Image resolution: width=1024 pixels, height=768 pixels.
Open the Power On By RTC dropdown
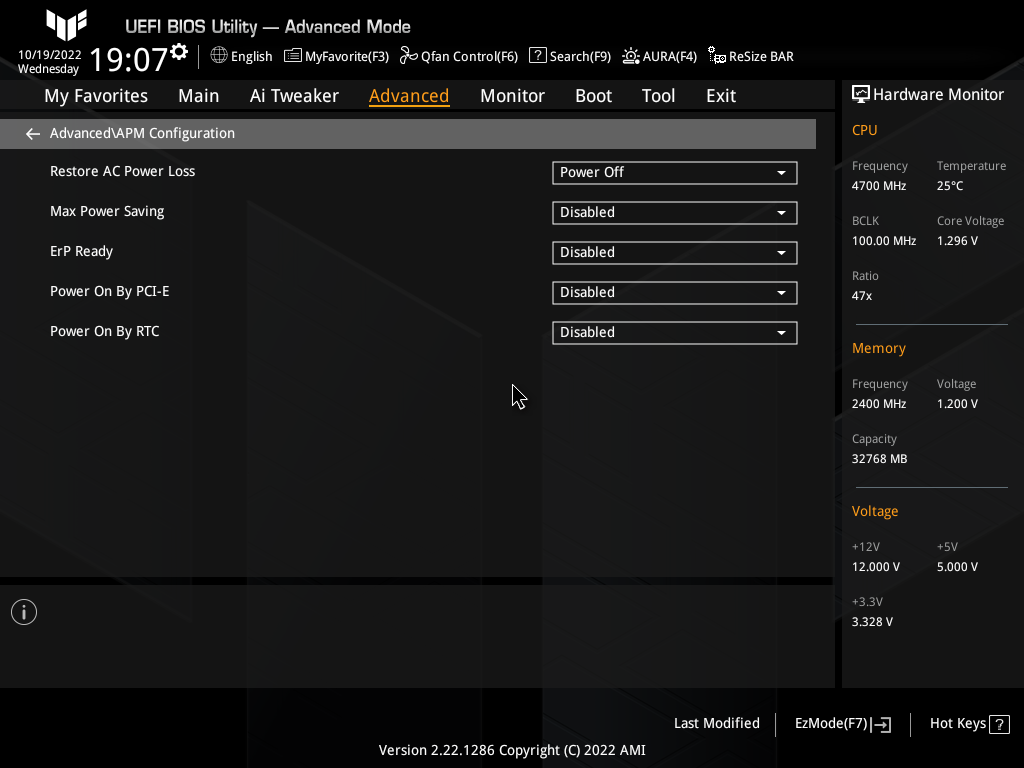coord(674,332)
